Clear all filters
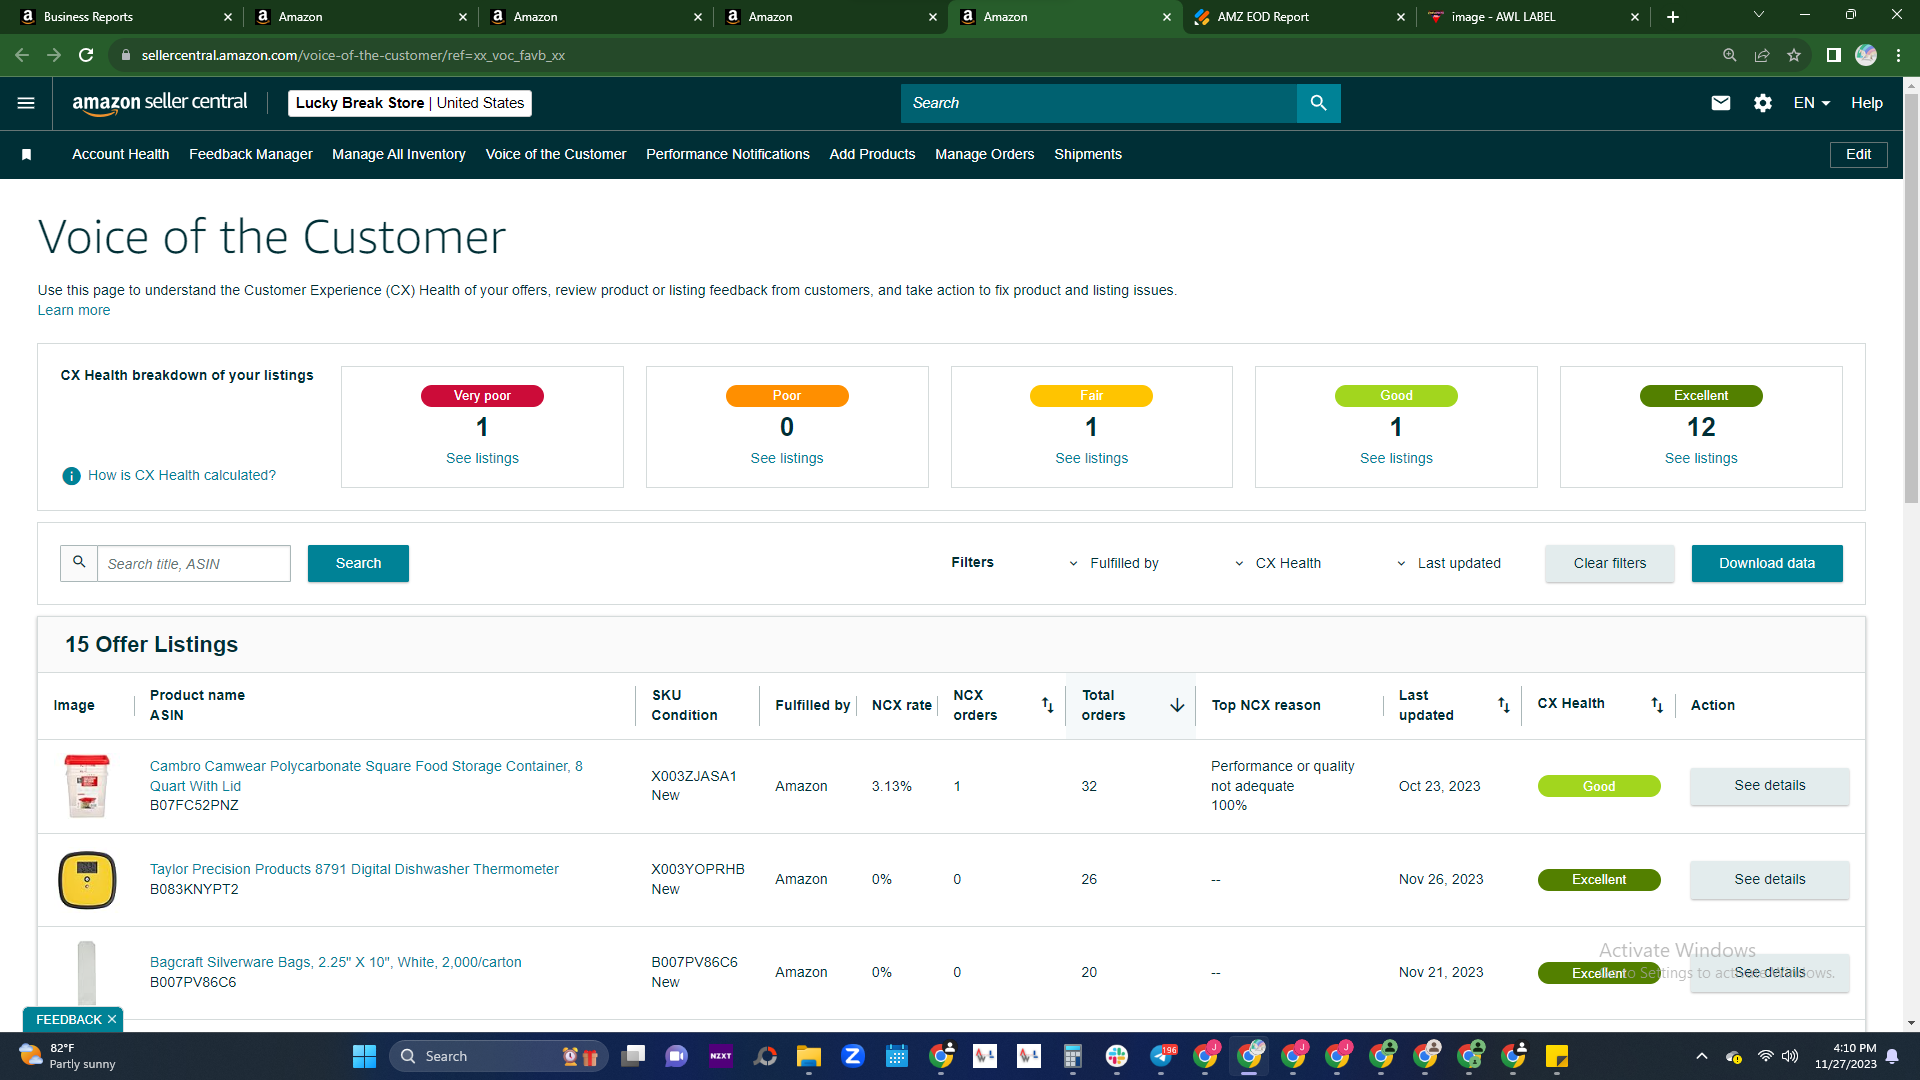Image resolution: width=1920 pixels, height=1080 pixels. click(x=1610, y=563)
